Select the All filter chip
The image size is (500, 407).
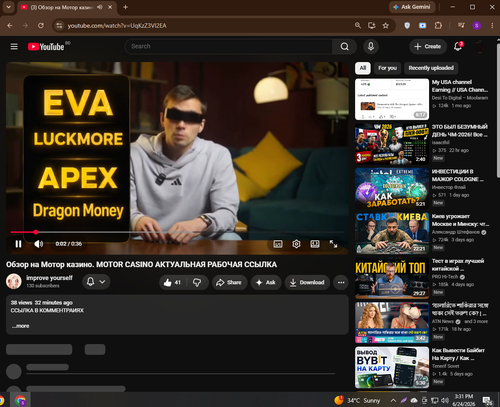coord(363,68)
